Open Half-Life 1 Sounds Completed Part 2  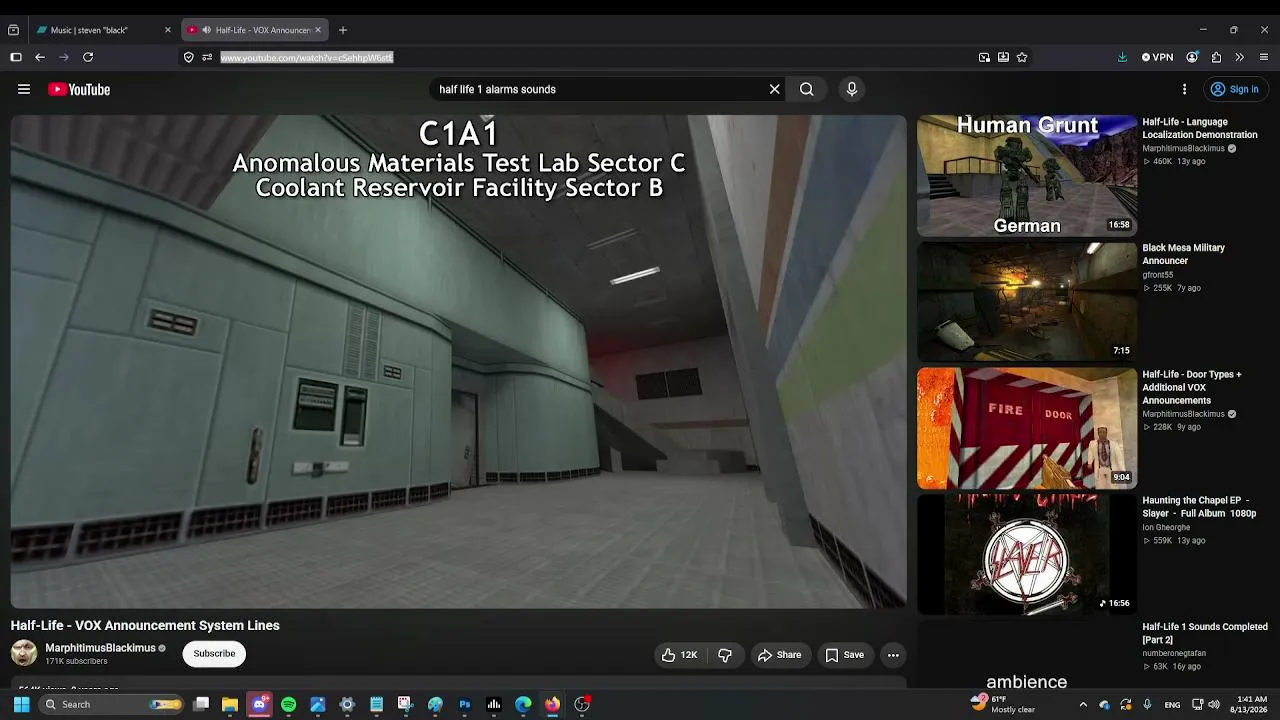1205,633
